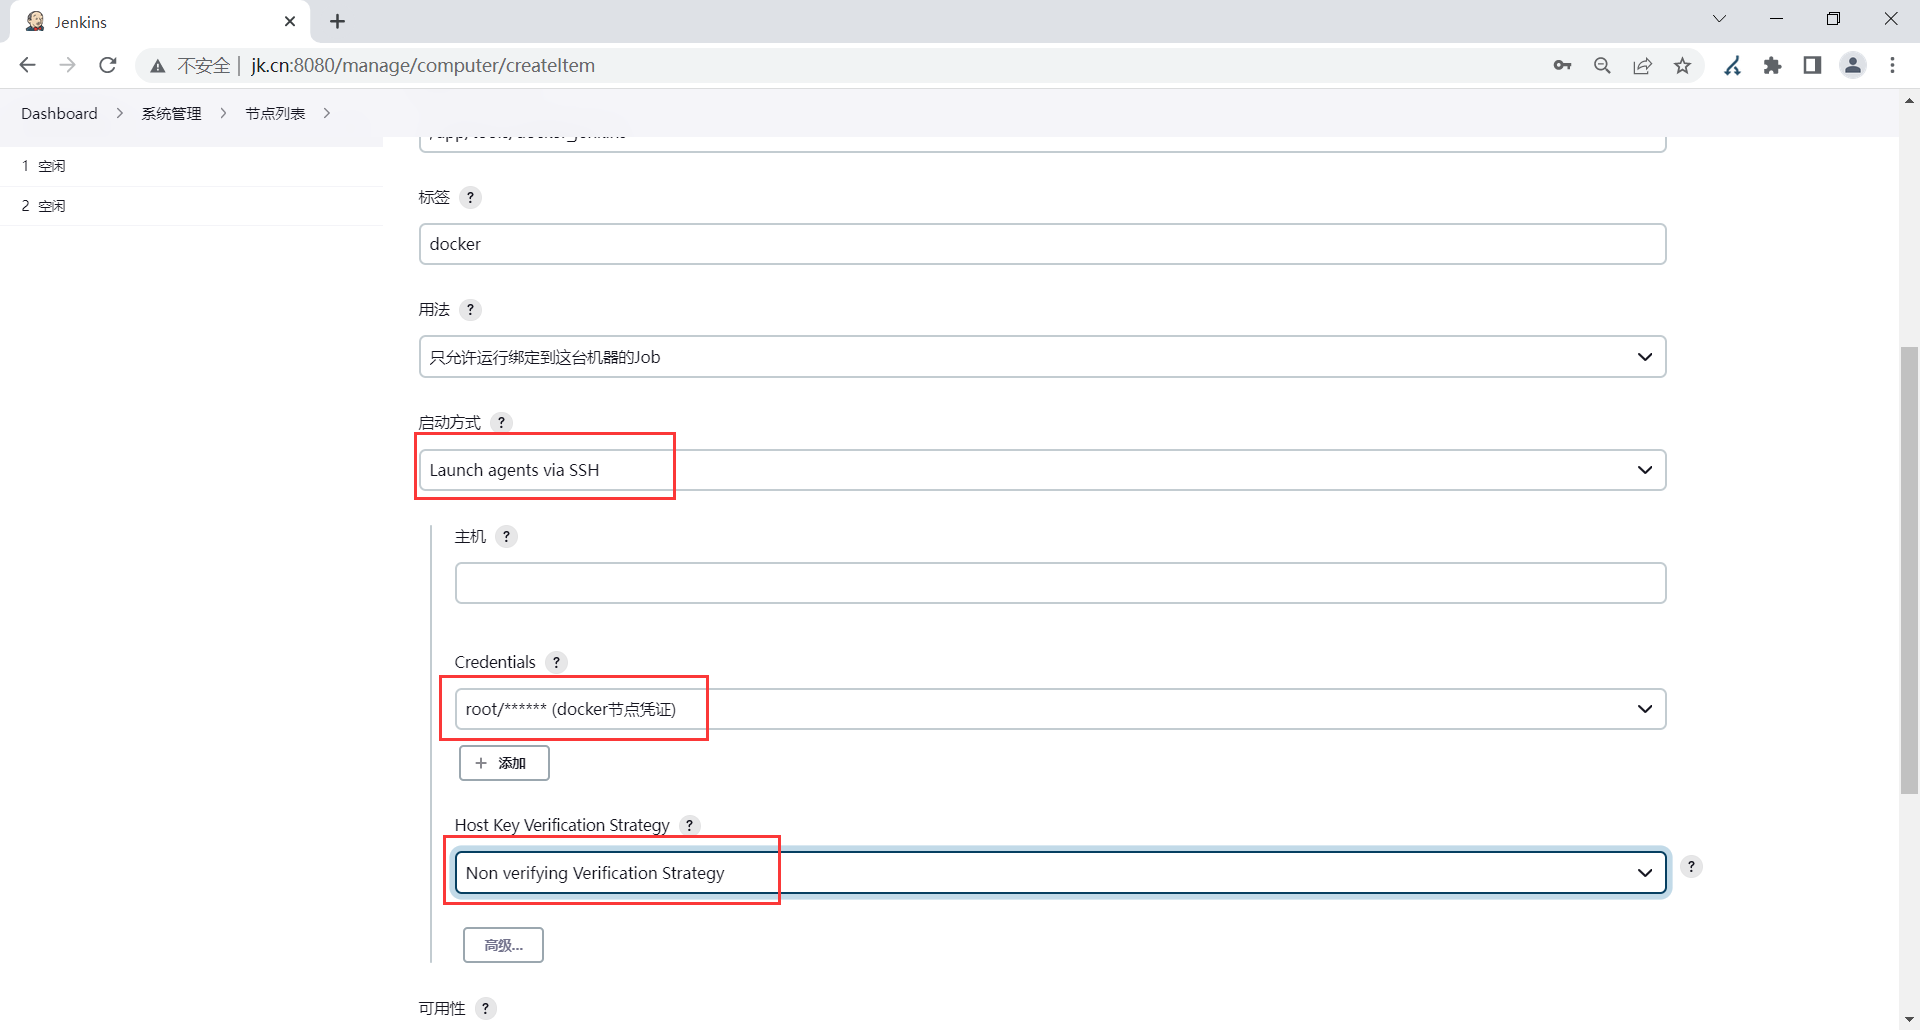Click help icon next to Credentials
This screenshot has width=1920, height=1030.
pyautogui.click(x=556, y=662)
